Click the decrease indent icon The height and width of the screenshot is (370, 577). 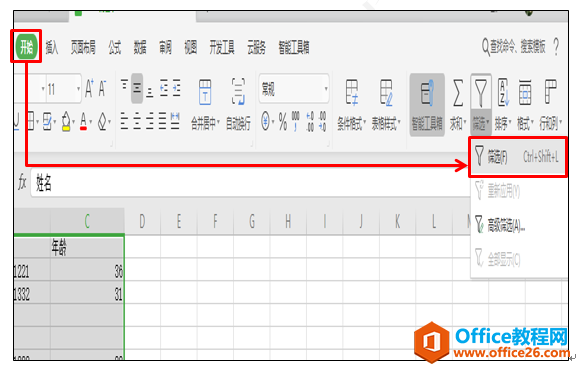tap(164, 88)
